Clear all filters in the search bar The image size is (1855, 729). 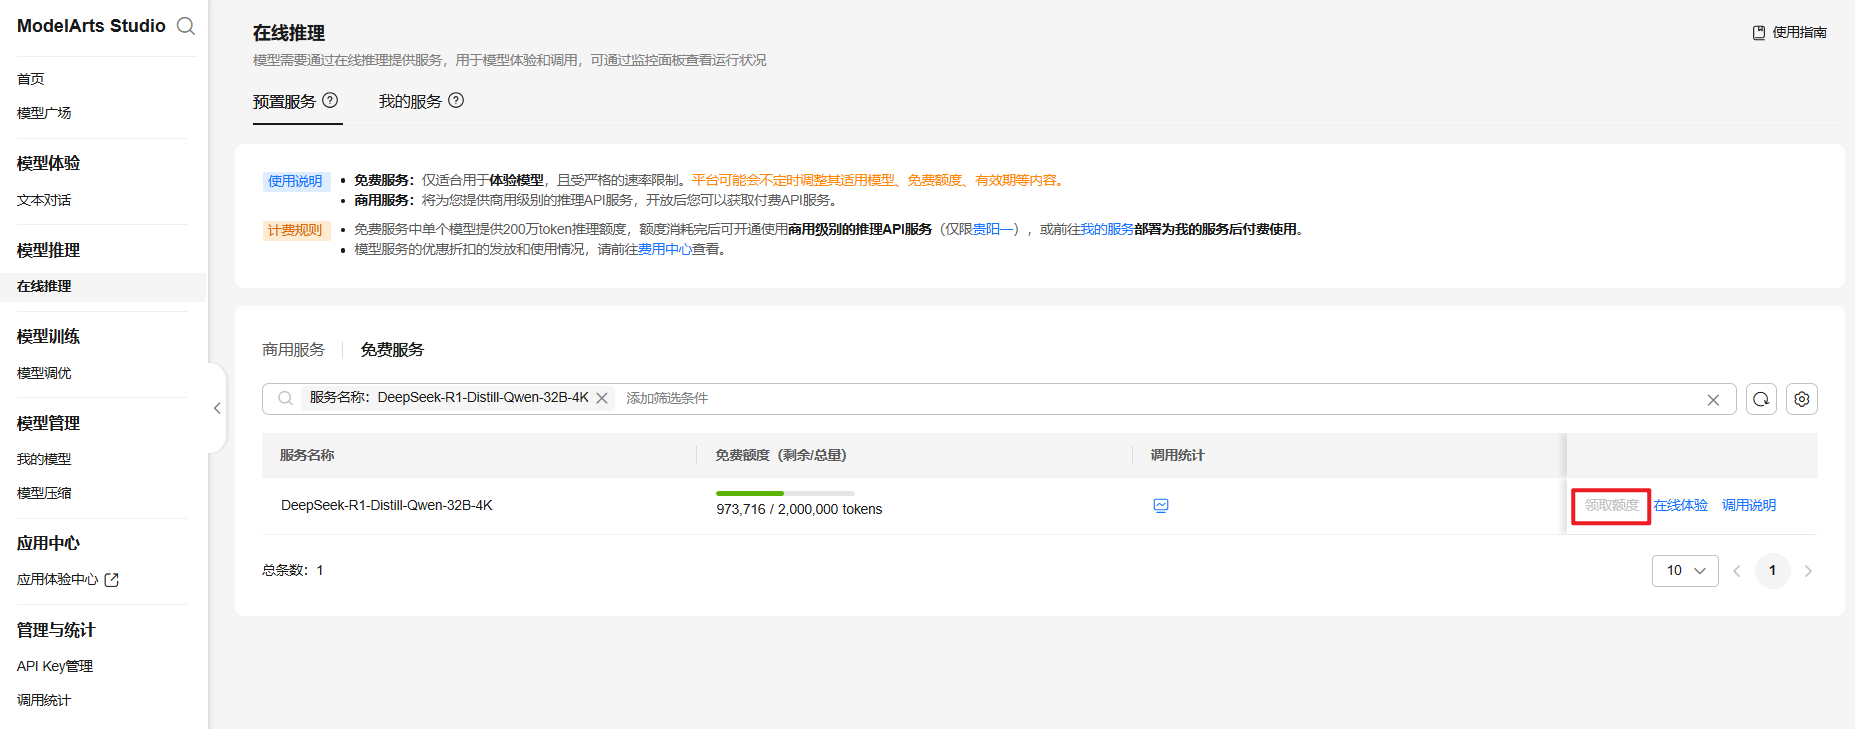click(x=1713, y=400)
